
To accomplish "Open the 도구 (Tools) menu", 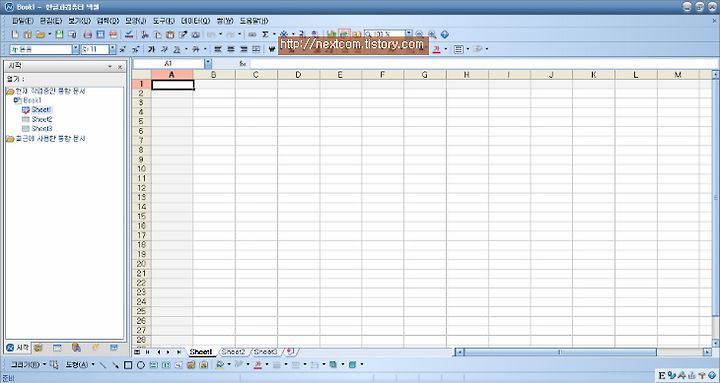I will click(164, 21).
